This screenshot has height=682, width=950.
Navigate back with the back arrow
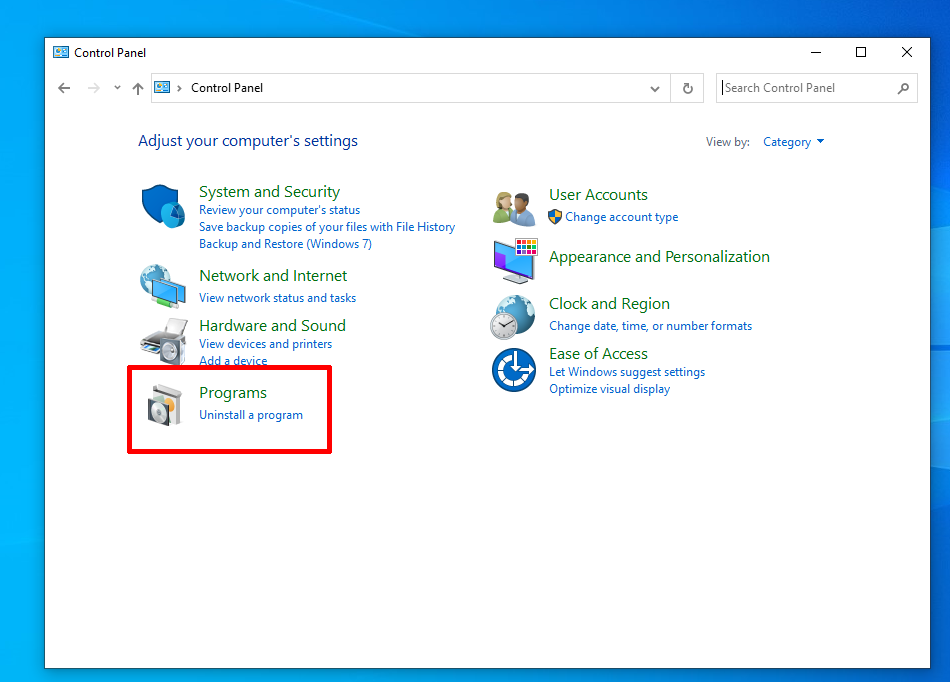pos(64,88)
